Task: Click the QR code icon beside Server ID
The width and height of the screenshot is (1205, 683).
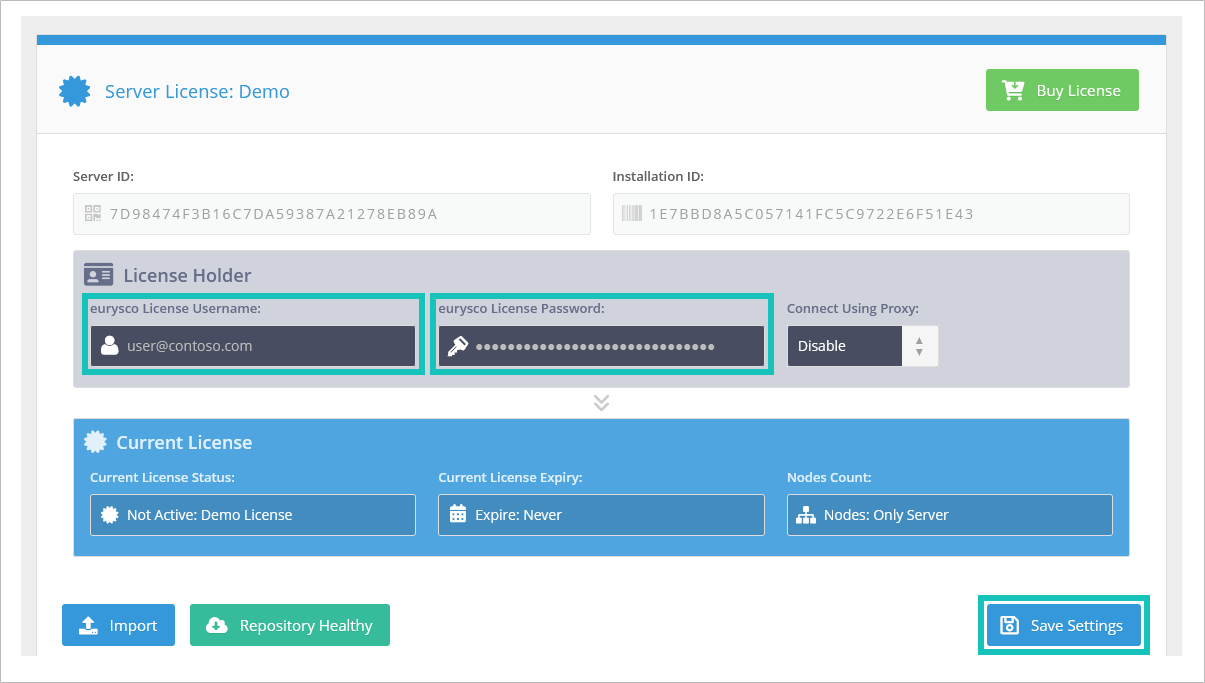Action: pos(93,213)
